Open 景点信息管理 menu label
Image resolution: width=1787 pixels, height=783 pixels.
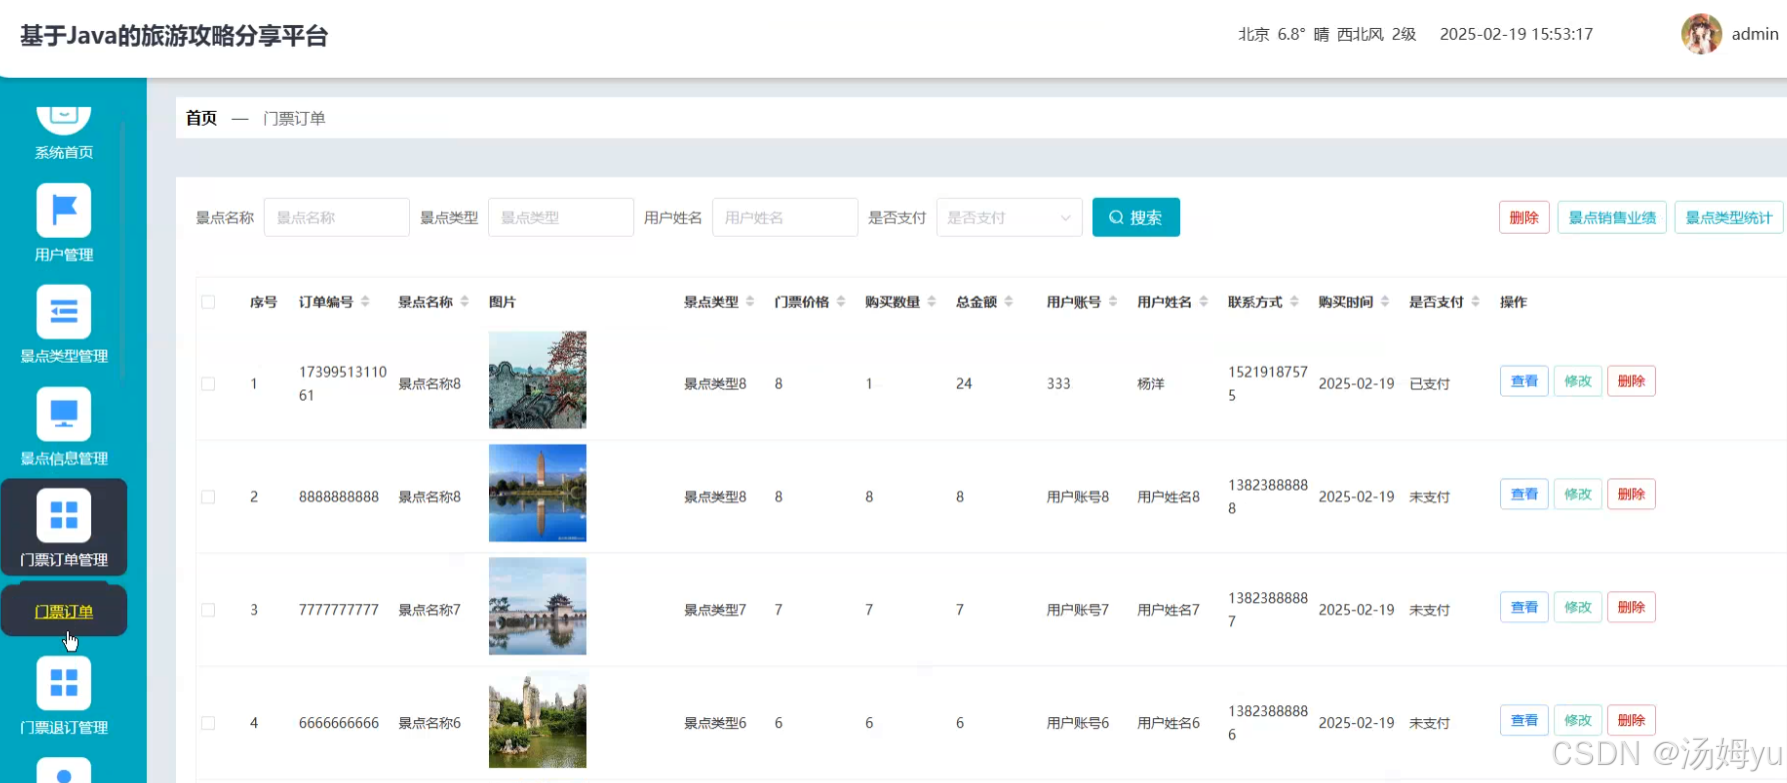tap(64, 459)
